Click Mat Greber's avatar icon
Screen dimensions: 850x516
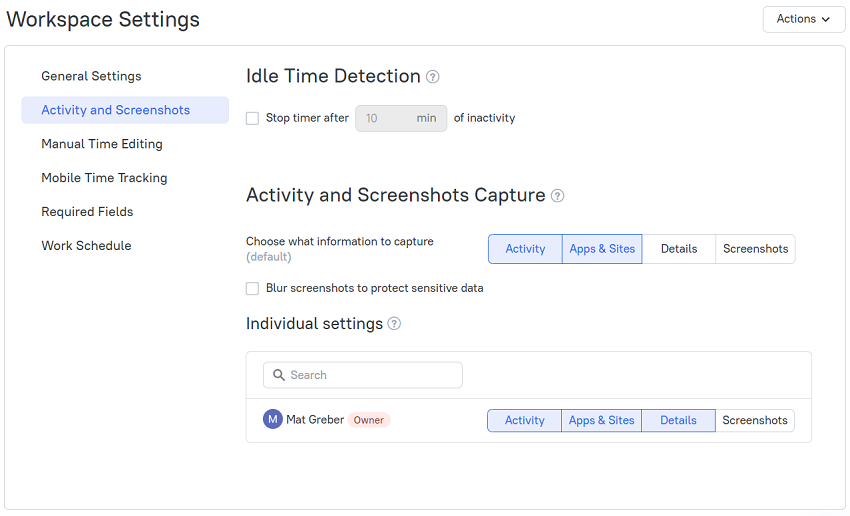(x=273, y=419)
